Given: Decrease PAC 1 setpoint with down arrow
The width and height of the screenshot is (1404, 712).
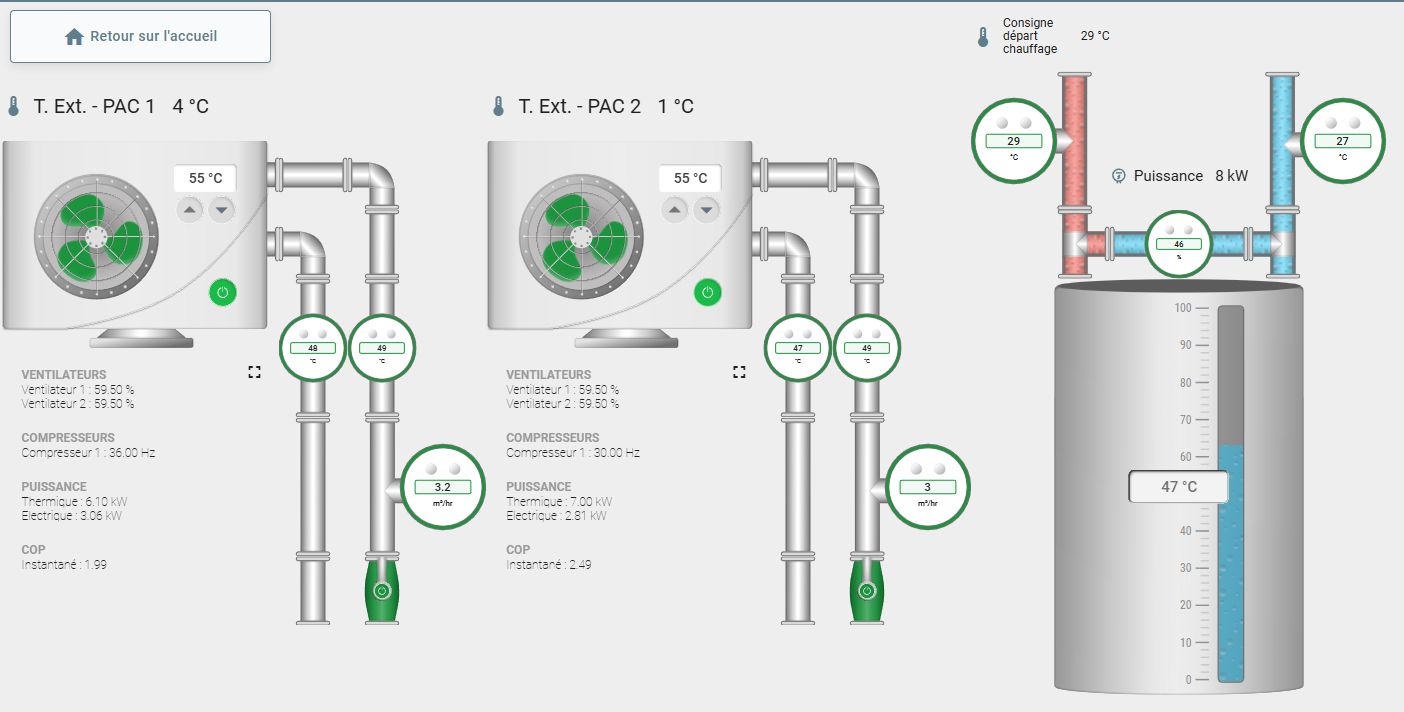Looking at the screenshot, I should point(221,209).
